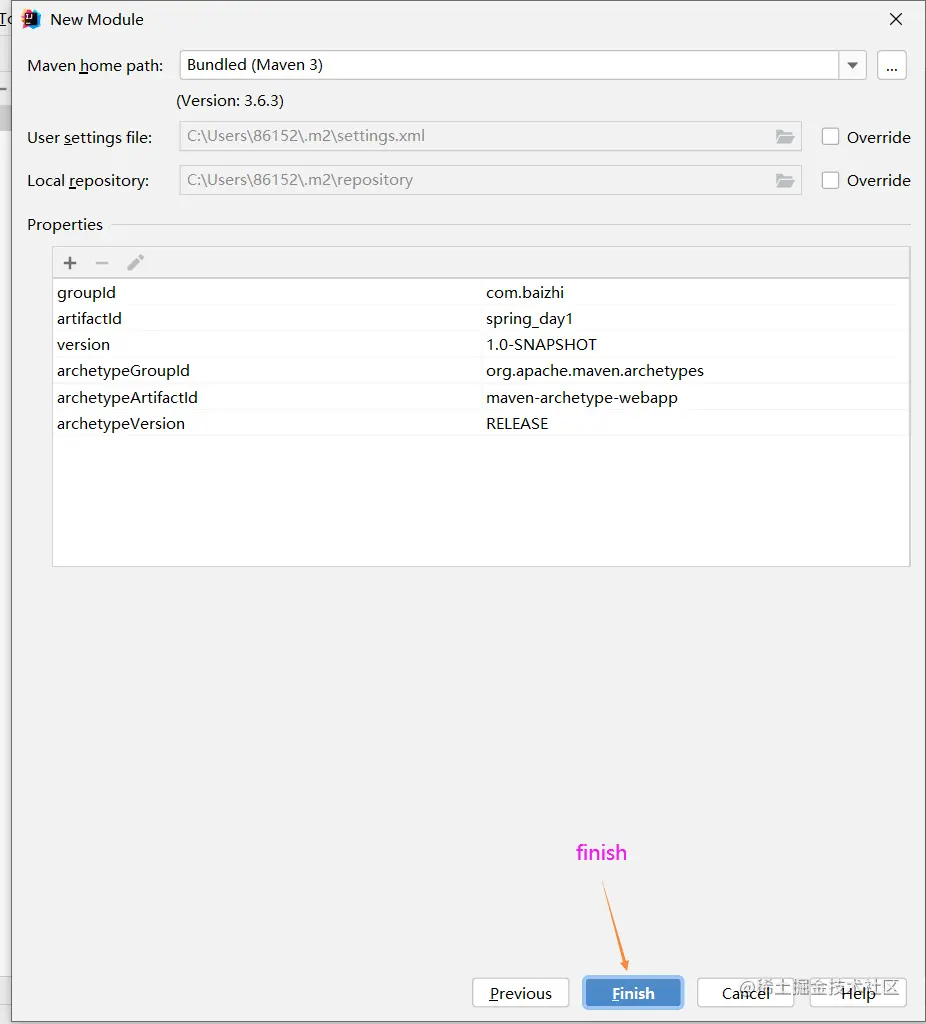Click the Local repository path field
Image resolution: width=926 pixels, height=1024 pixels.
(x=490, y=180)
